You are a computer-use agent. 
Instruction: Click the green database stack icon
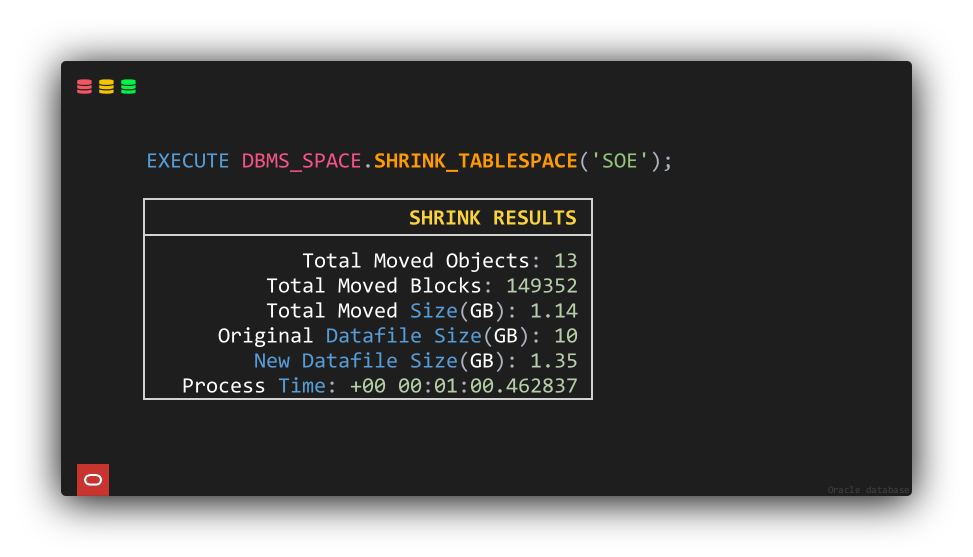[x=128, y=86]
